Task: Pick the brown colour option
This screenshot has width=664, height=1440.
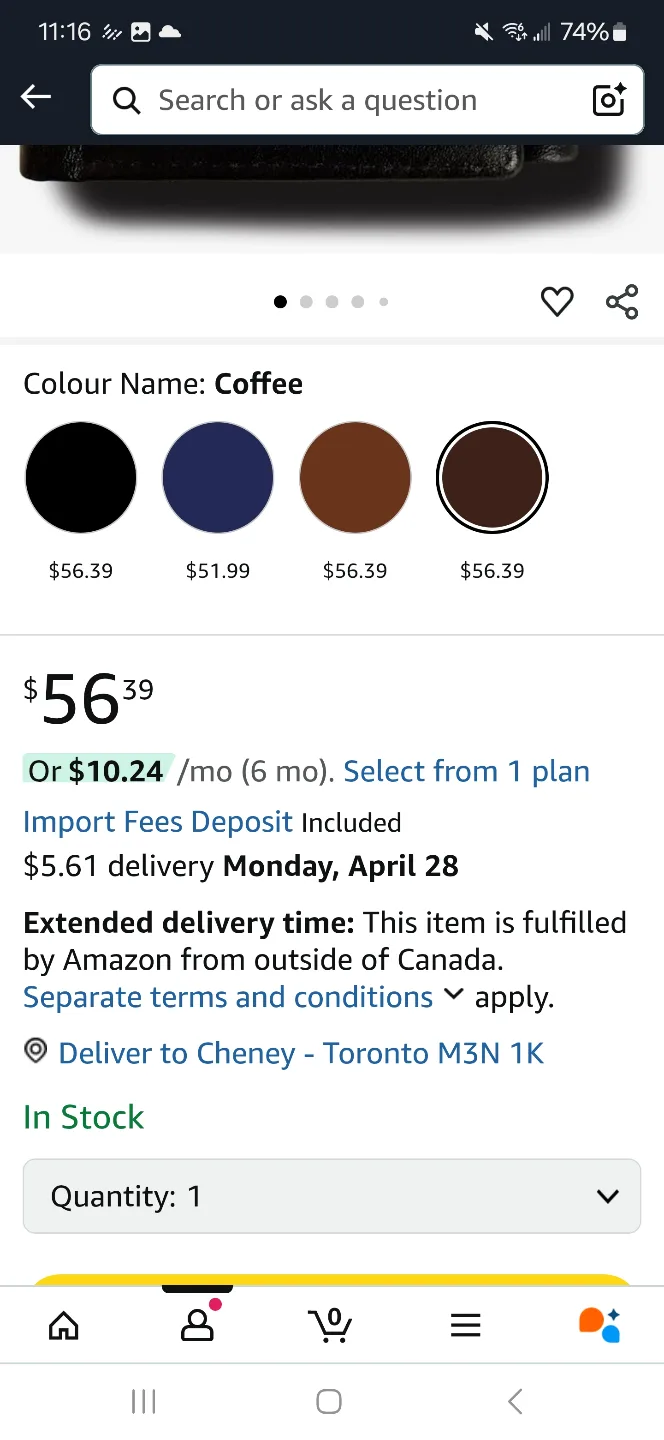Action: [355, 477]
